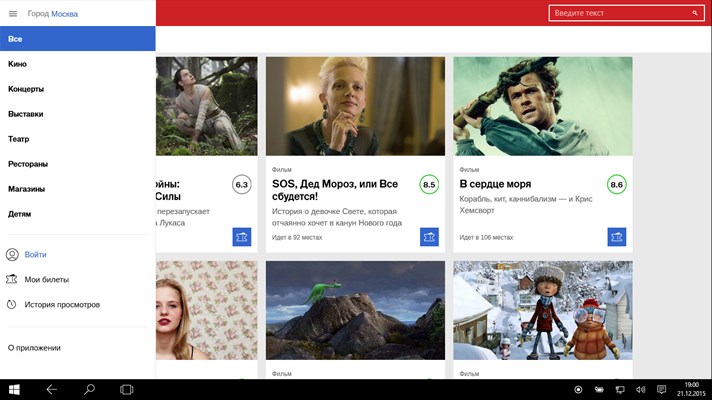Select the Концерты category
This screenshot has width=712, height=400.
tap(78, 89)
